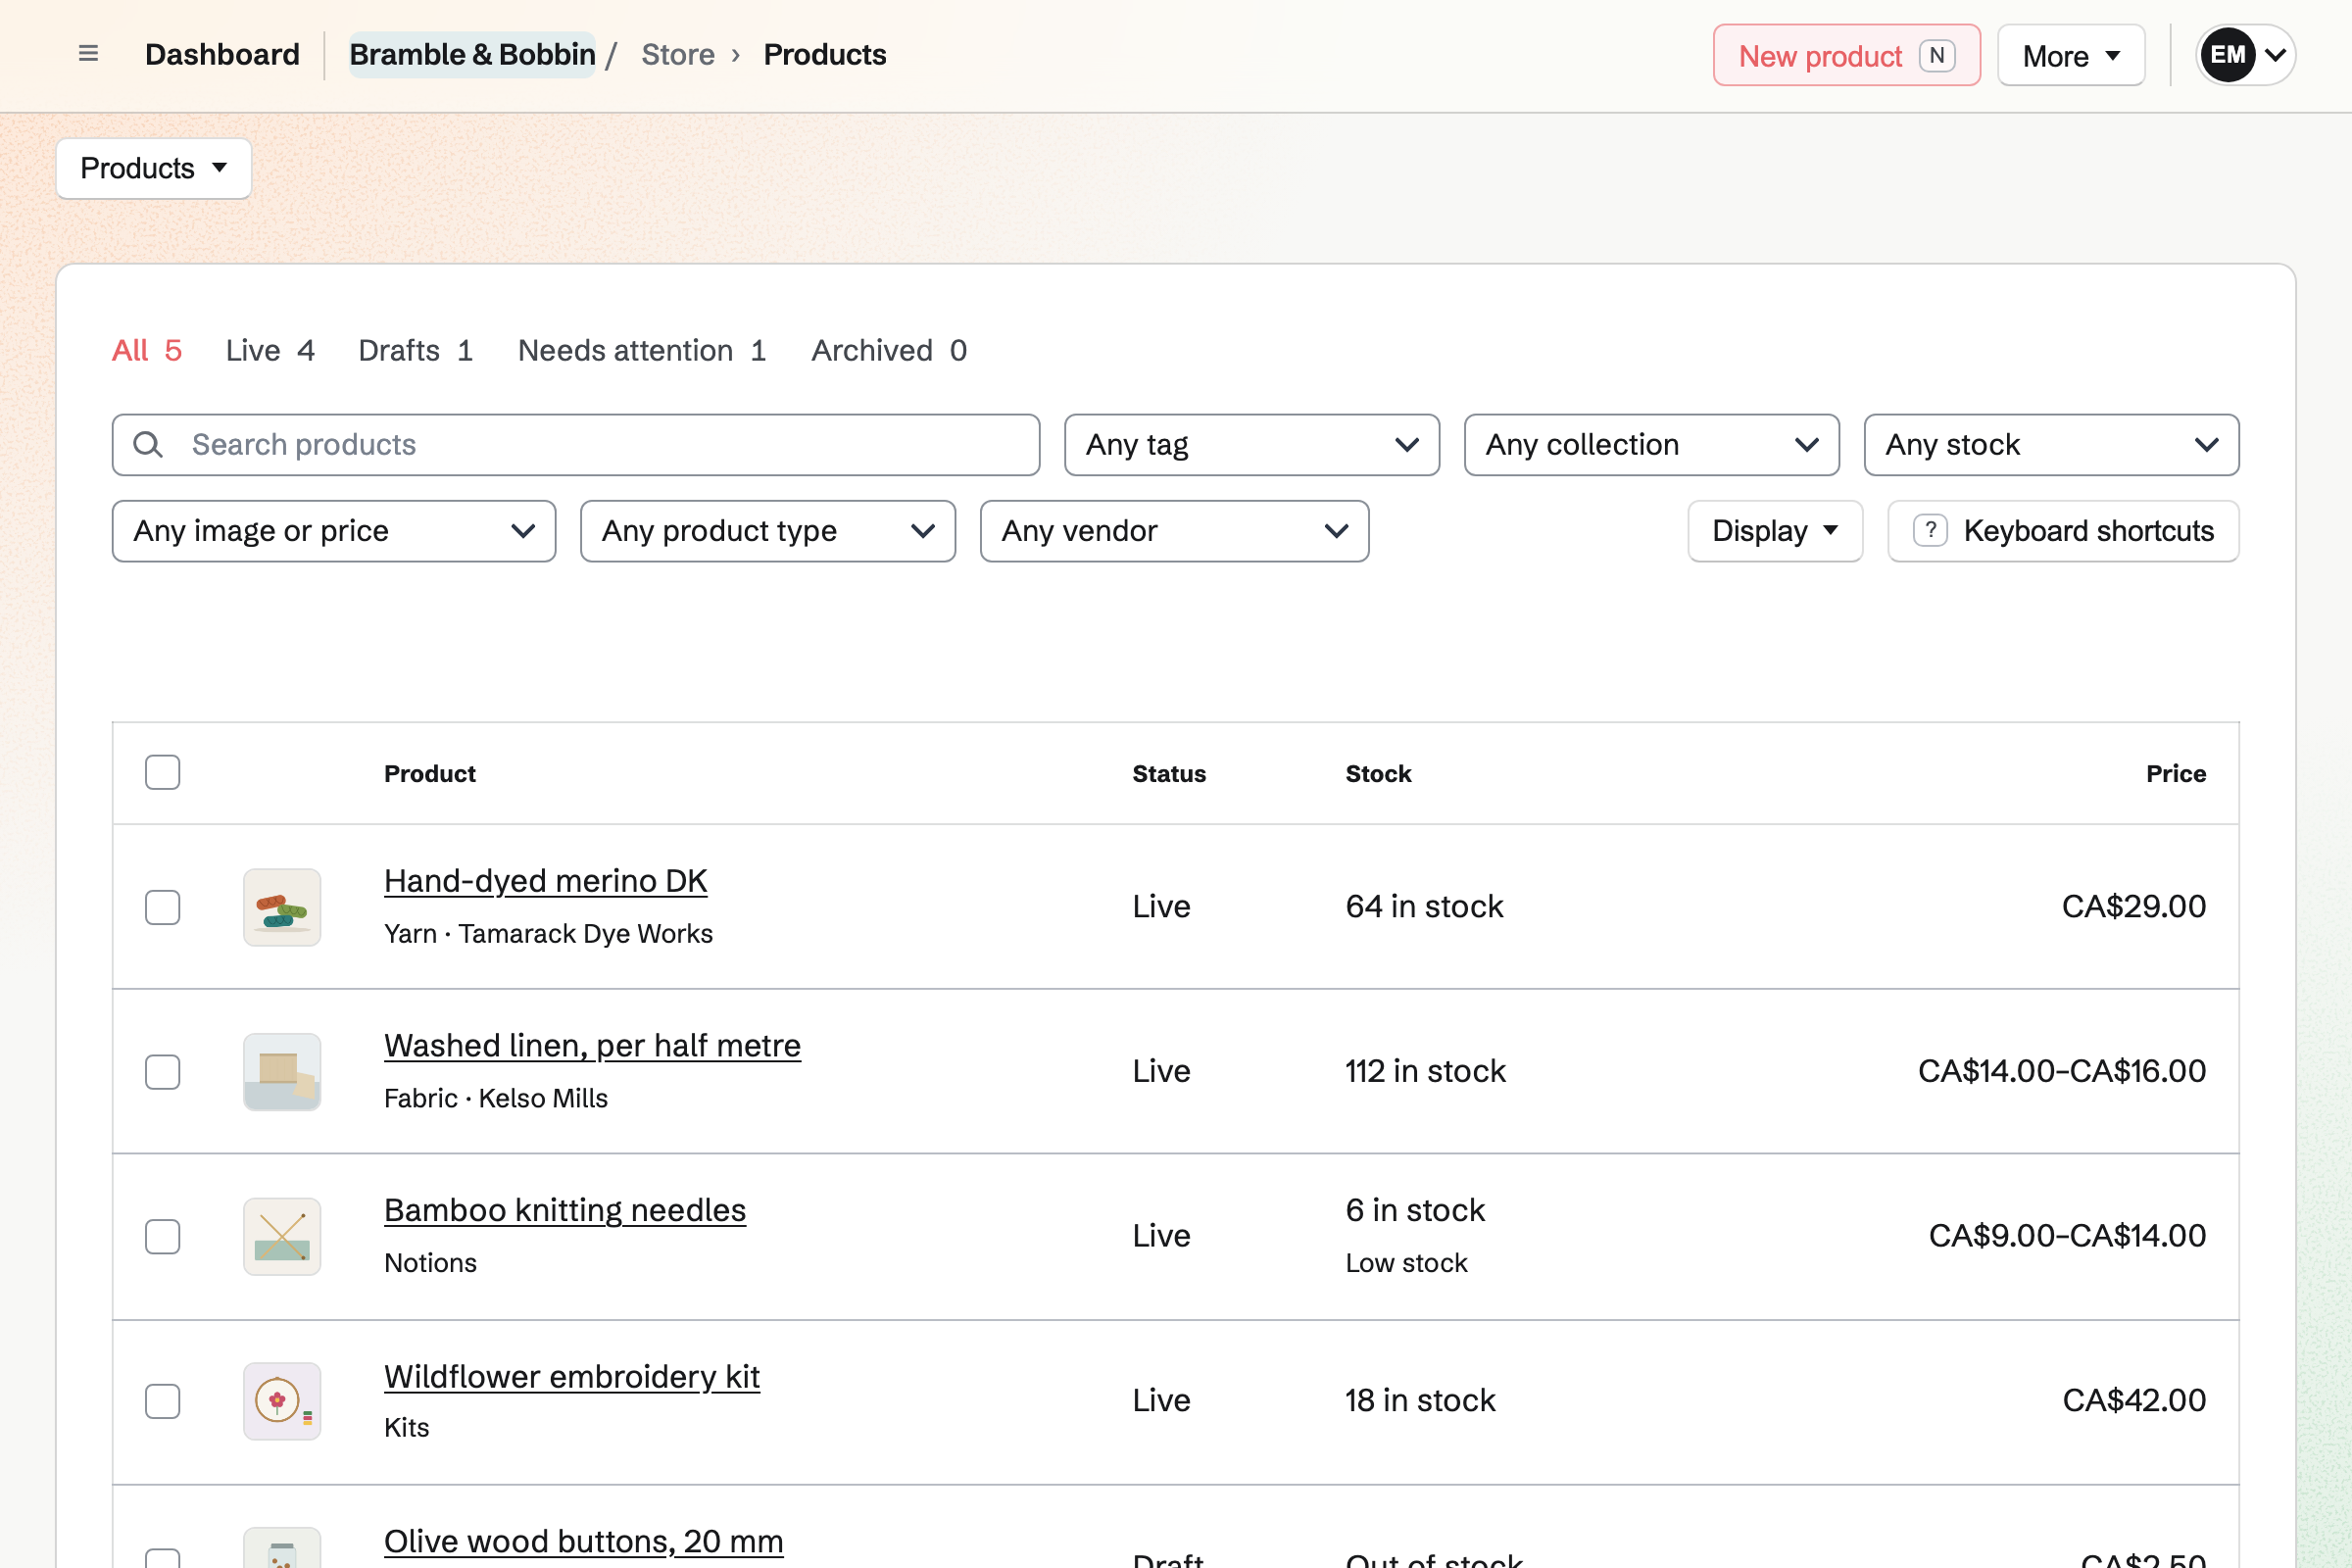This screenshot has height=1568, width=2352.
Task: Click the search magnifier icon
Action: click(x=148, y=445)
